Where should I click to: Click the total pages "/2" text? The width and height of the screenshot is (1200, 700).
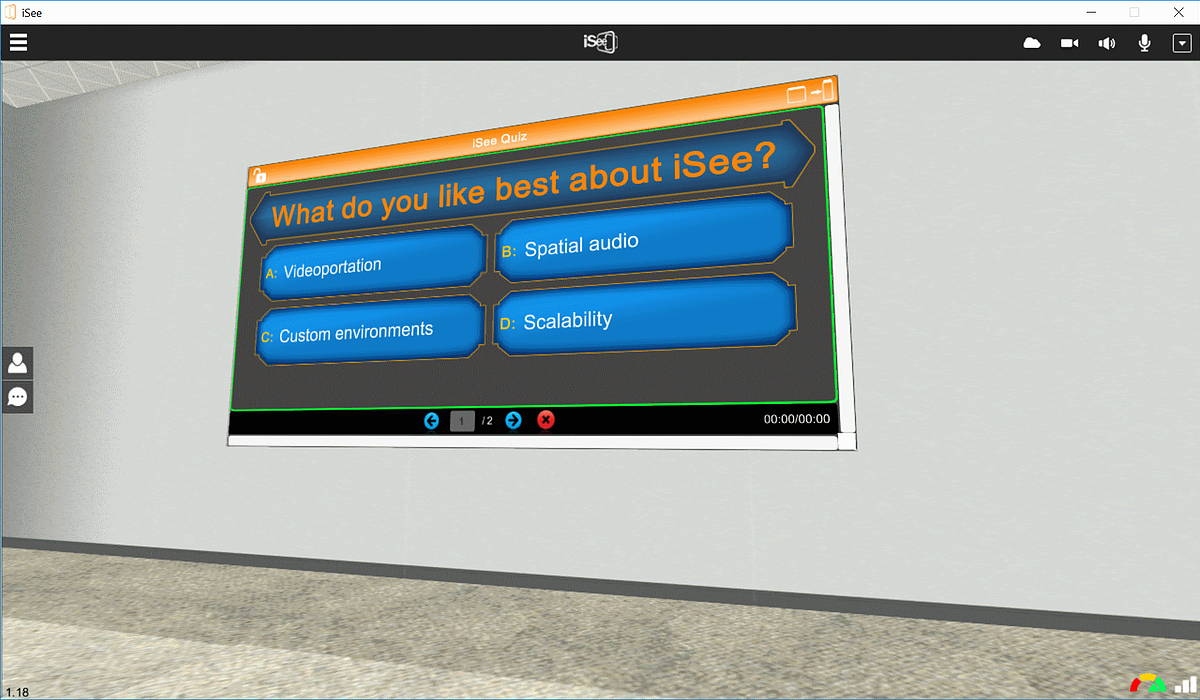(x=487, y=421)
